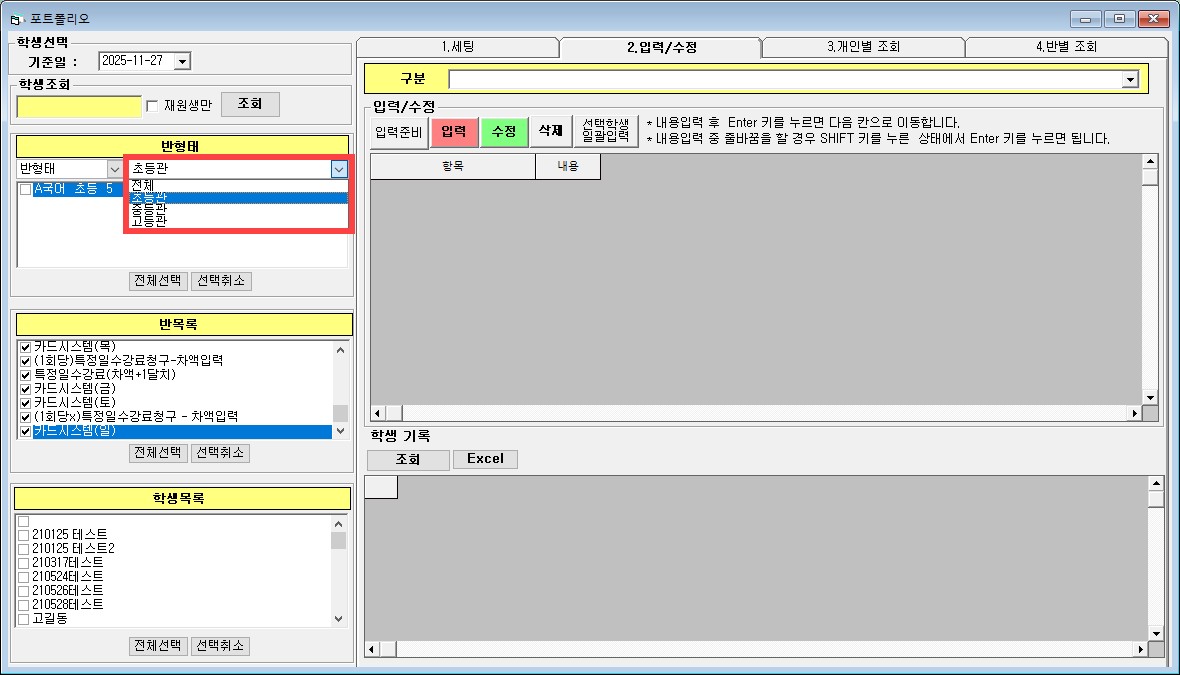Screen dimensions: 1180x675
Task: Click the portfolio app icon in title bar
Action: pyautogui.click(x=15, y=18)
